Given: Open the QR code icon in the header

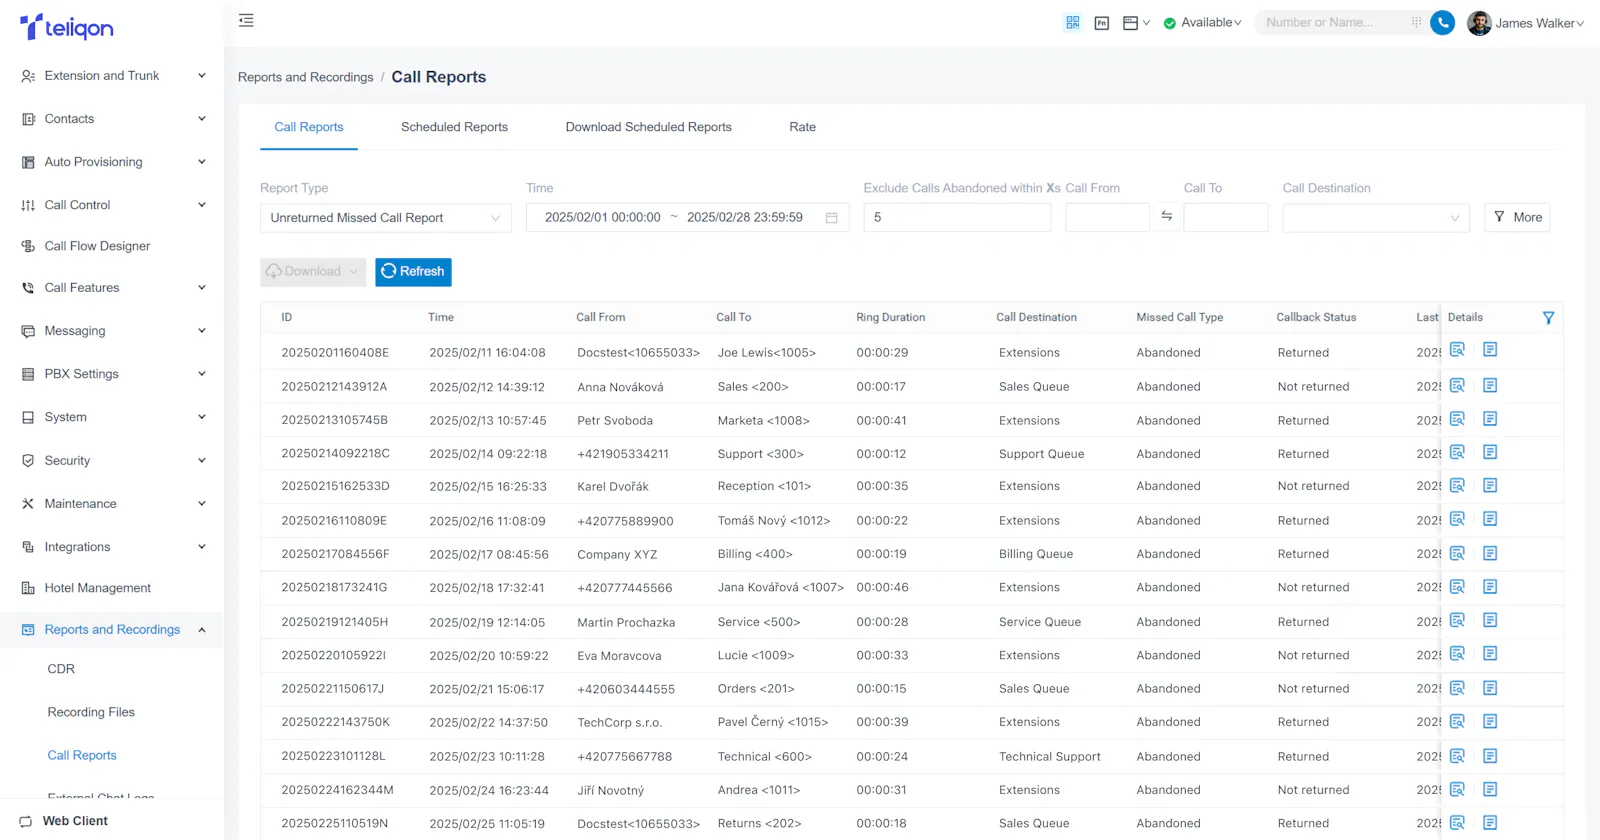Looking at the screenshot, I should [1073, 22].
